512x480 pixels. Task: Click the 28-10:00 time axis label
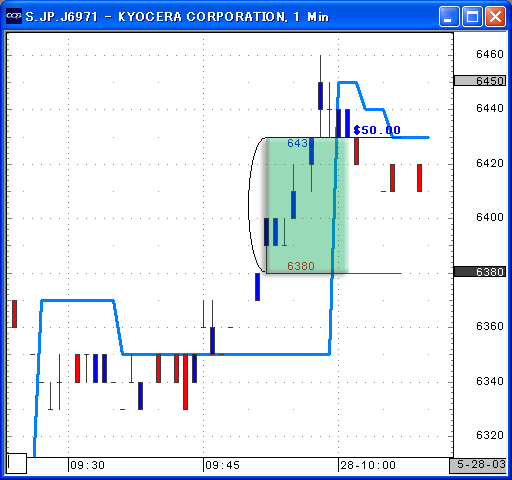pyautogui.click(x=368, y=465)
